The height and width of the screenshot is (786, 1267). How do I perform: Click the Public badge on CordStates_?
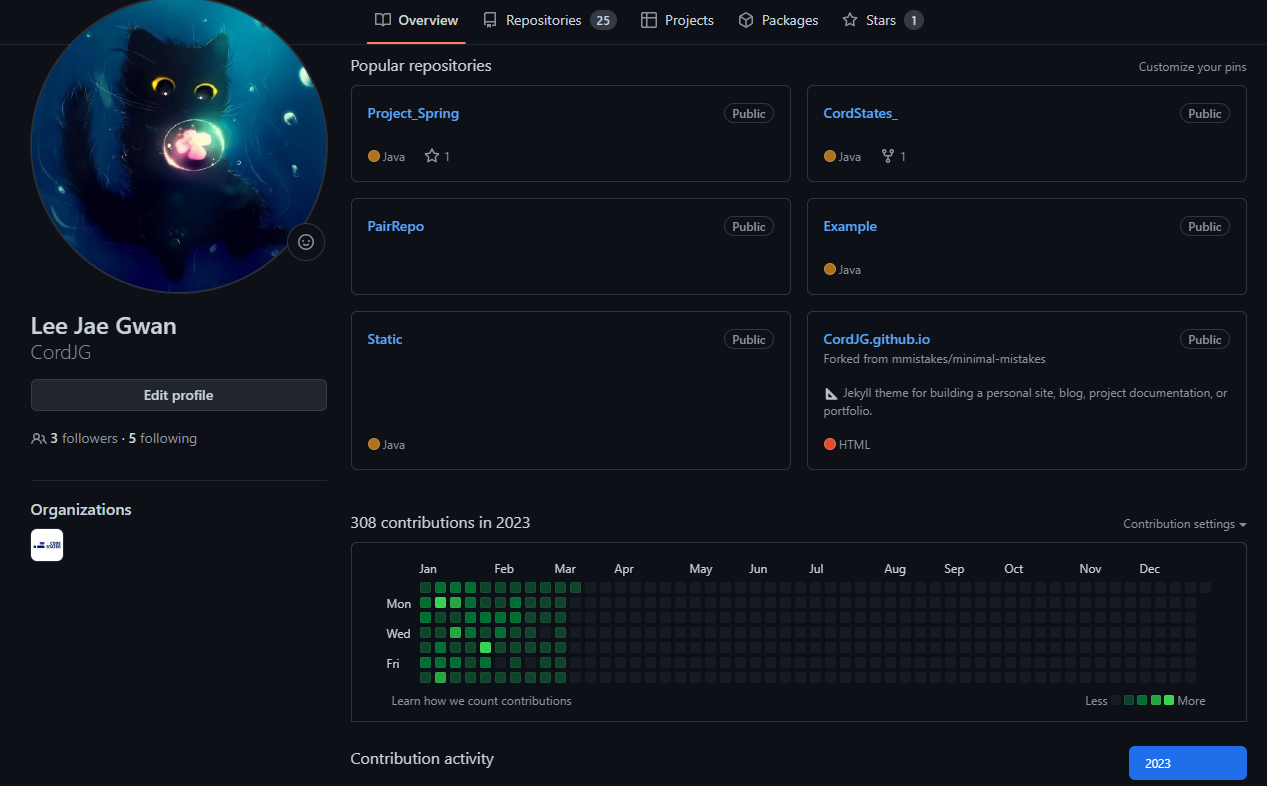[1205, 113]
